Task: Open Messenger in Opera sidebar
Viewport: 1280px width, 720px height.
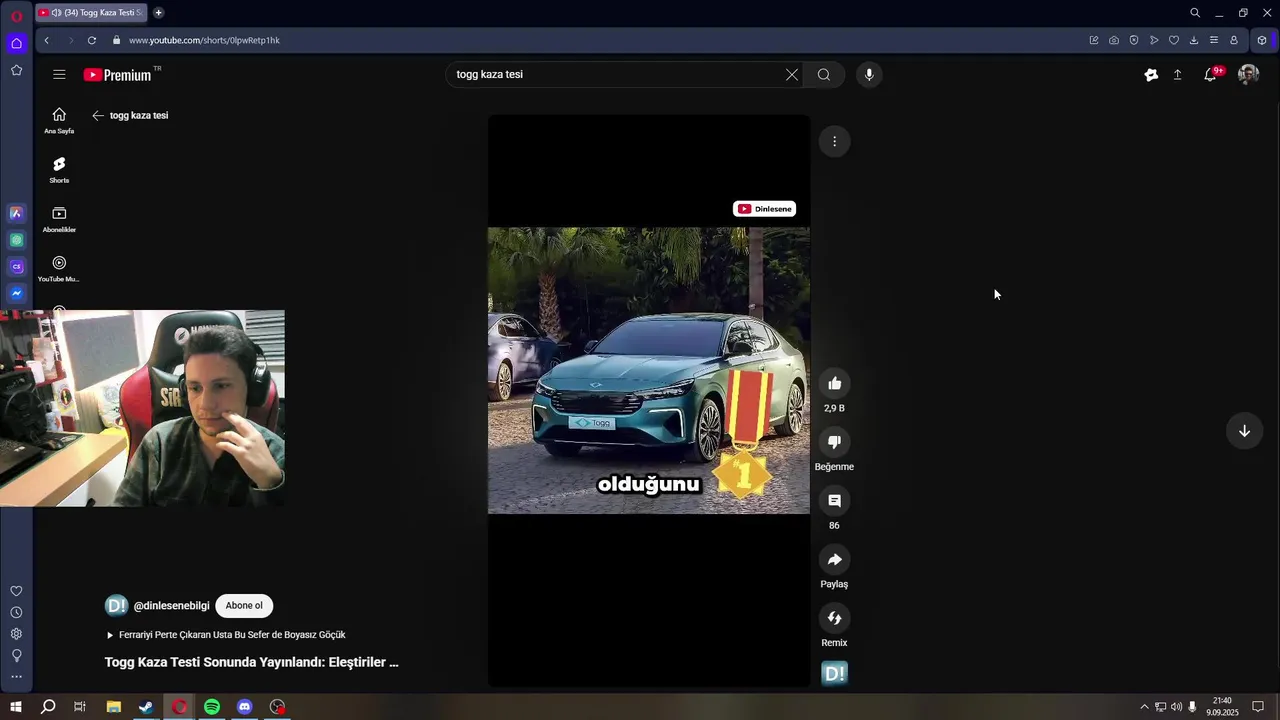Action: 16,293
